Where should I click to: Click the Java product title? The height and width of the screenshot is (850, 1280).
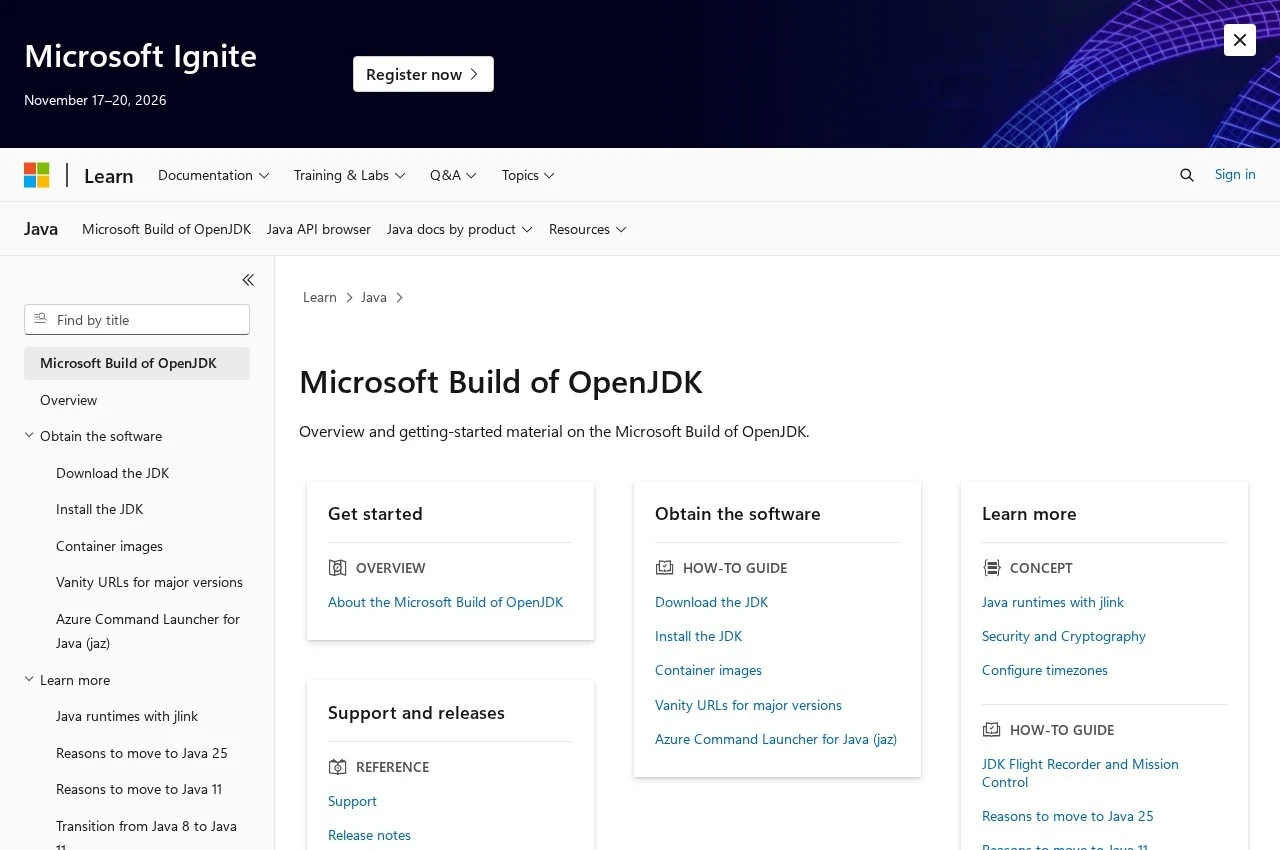pyautogui.click(x=41, y=229)
